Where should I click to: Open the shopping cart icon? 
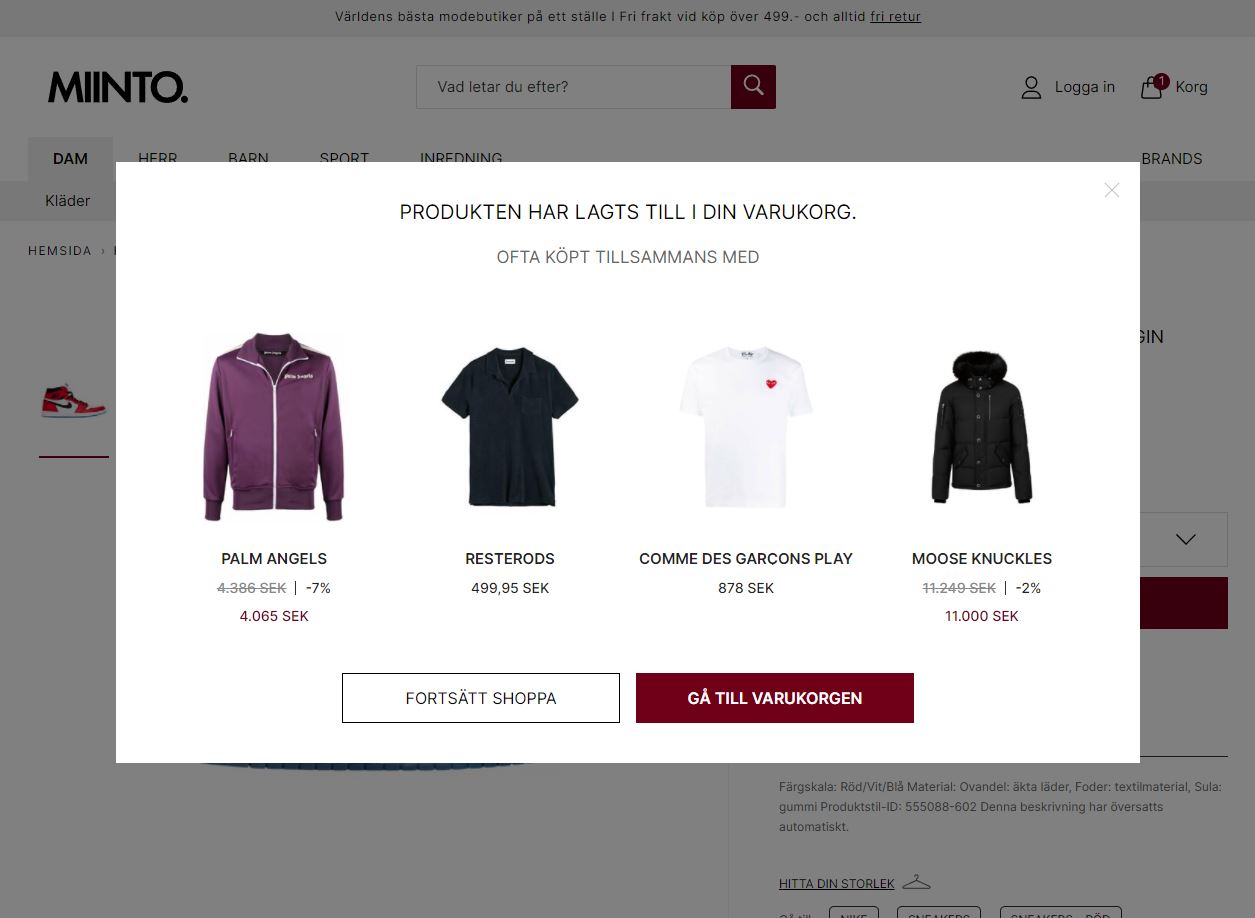[x=1152, y=88]
